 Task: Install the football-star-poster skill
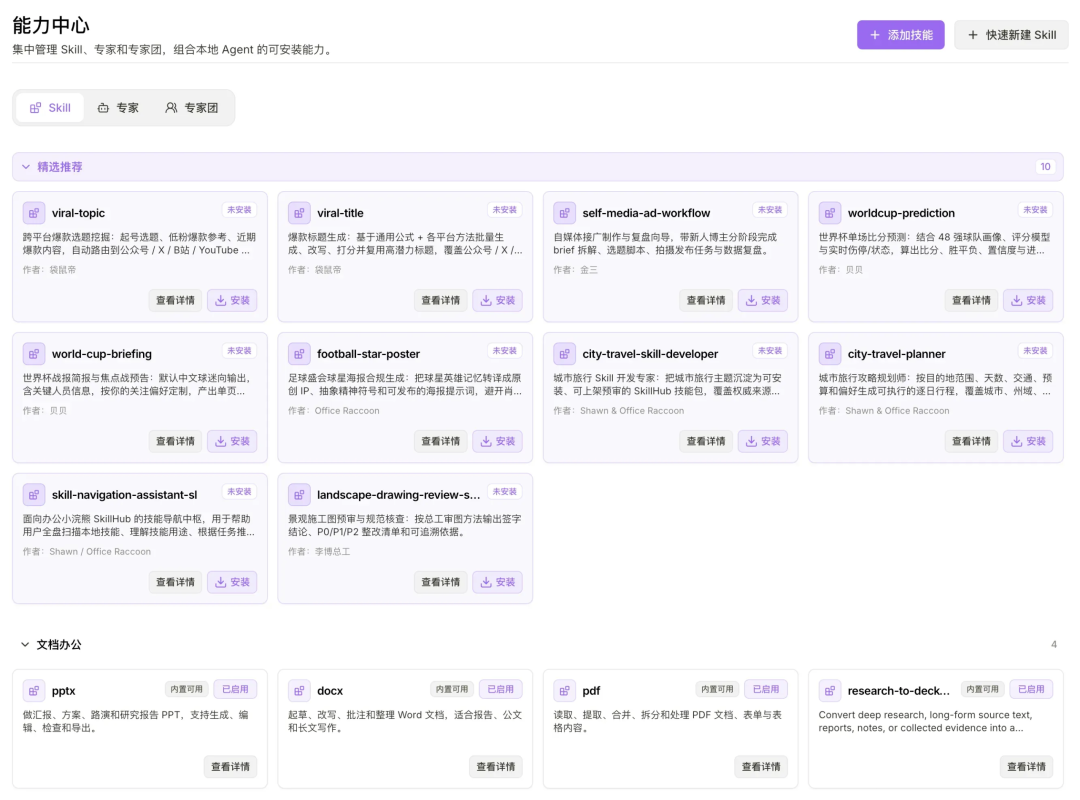[497, 441]
